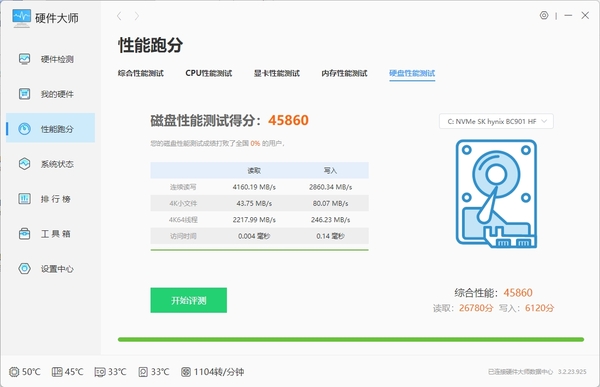Switch to 显卡性能测试 tab

pyautogui.click(x=277, y=73)
